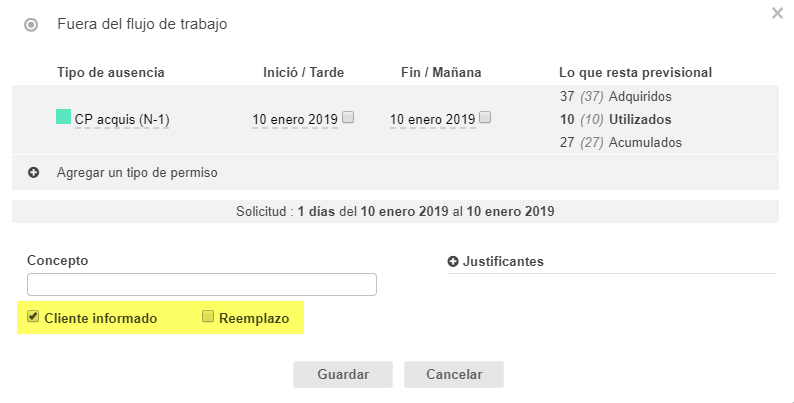Click into the Concepto text field
794x403 pixels.
pyautogui.click(x=201, y=284)
